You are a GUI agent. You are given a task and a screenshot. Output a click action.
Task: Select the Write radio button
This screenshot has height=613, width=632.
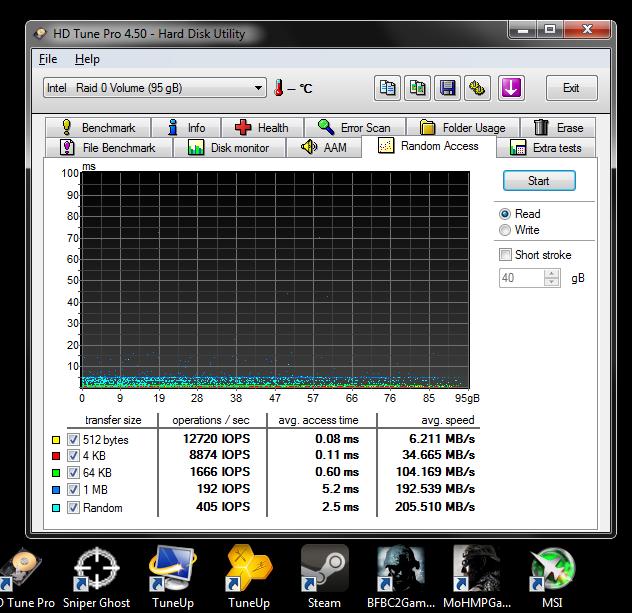[505, 230]
